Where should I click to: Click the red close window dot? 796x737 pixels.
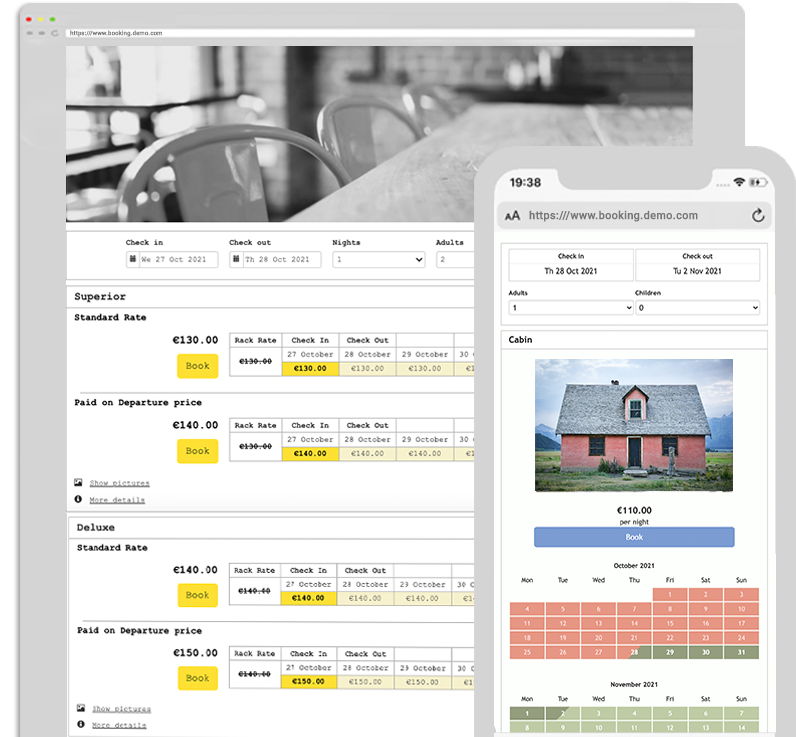tap(29, 19)
